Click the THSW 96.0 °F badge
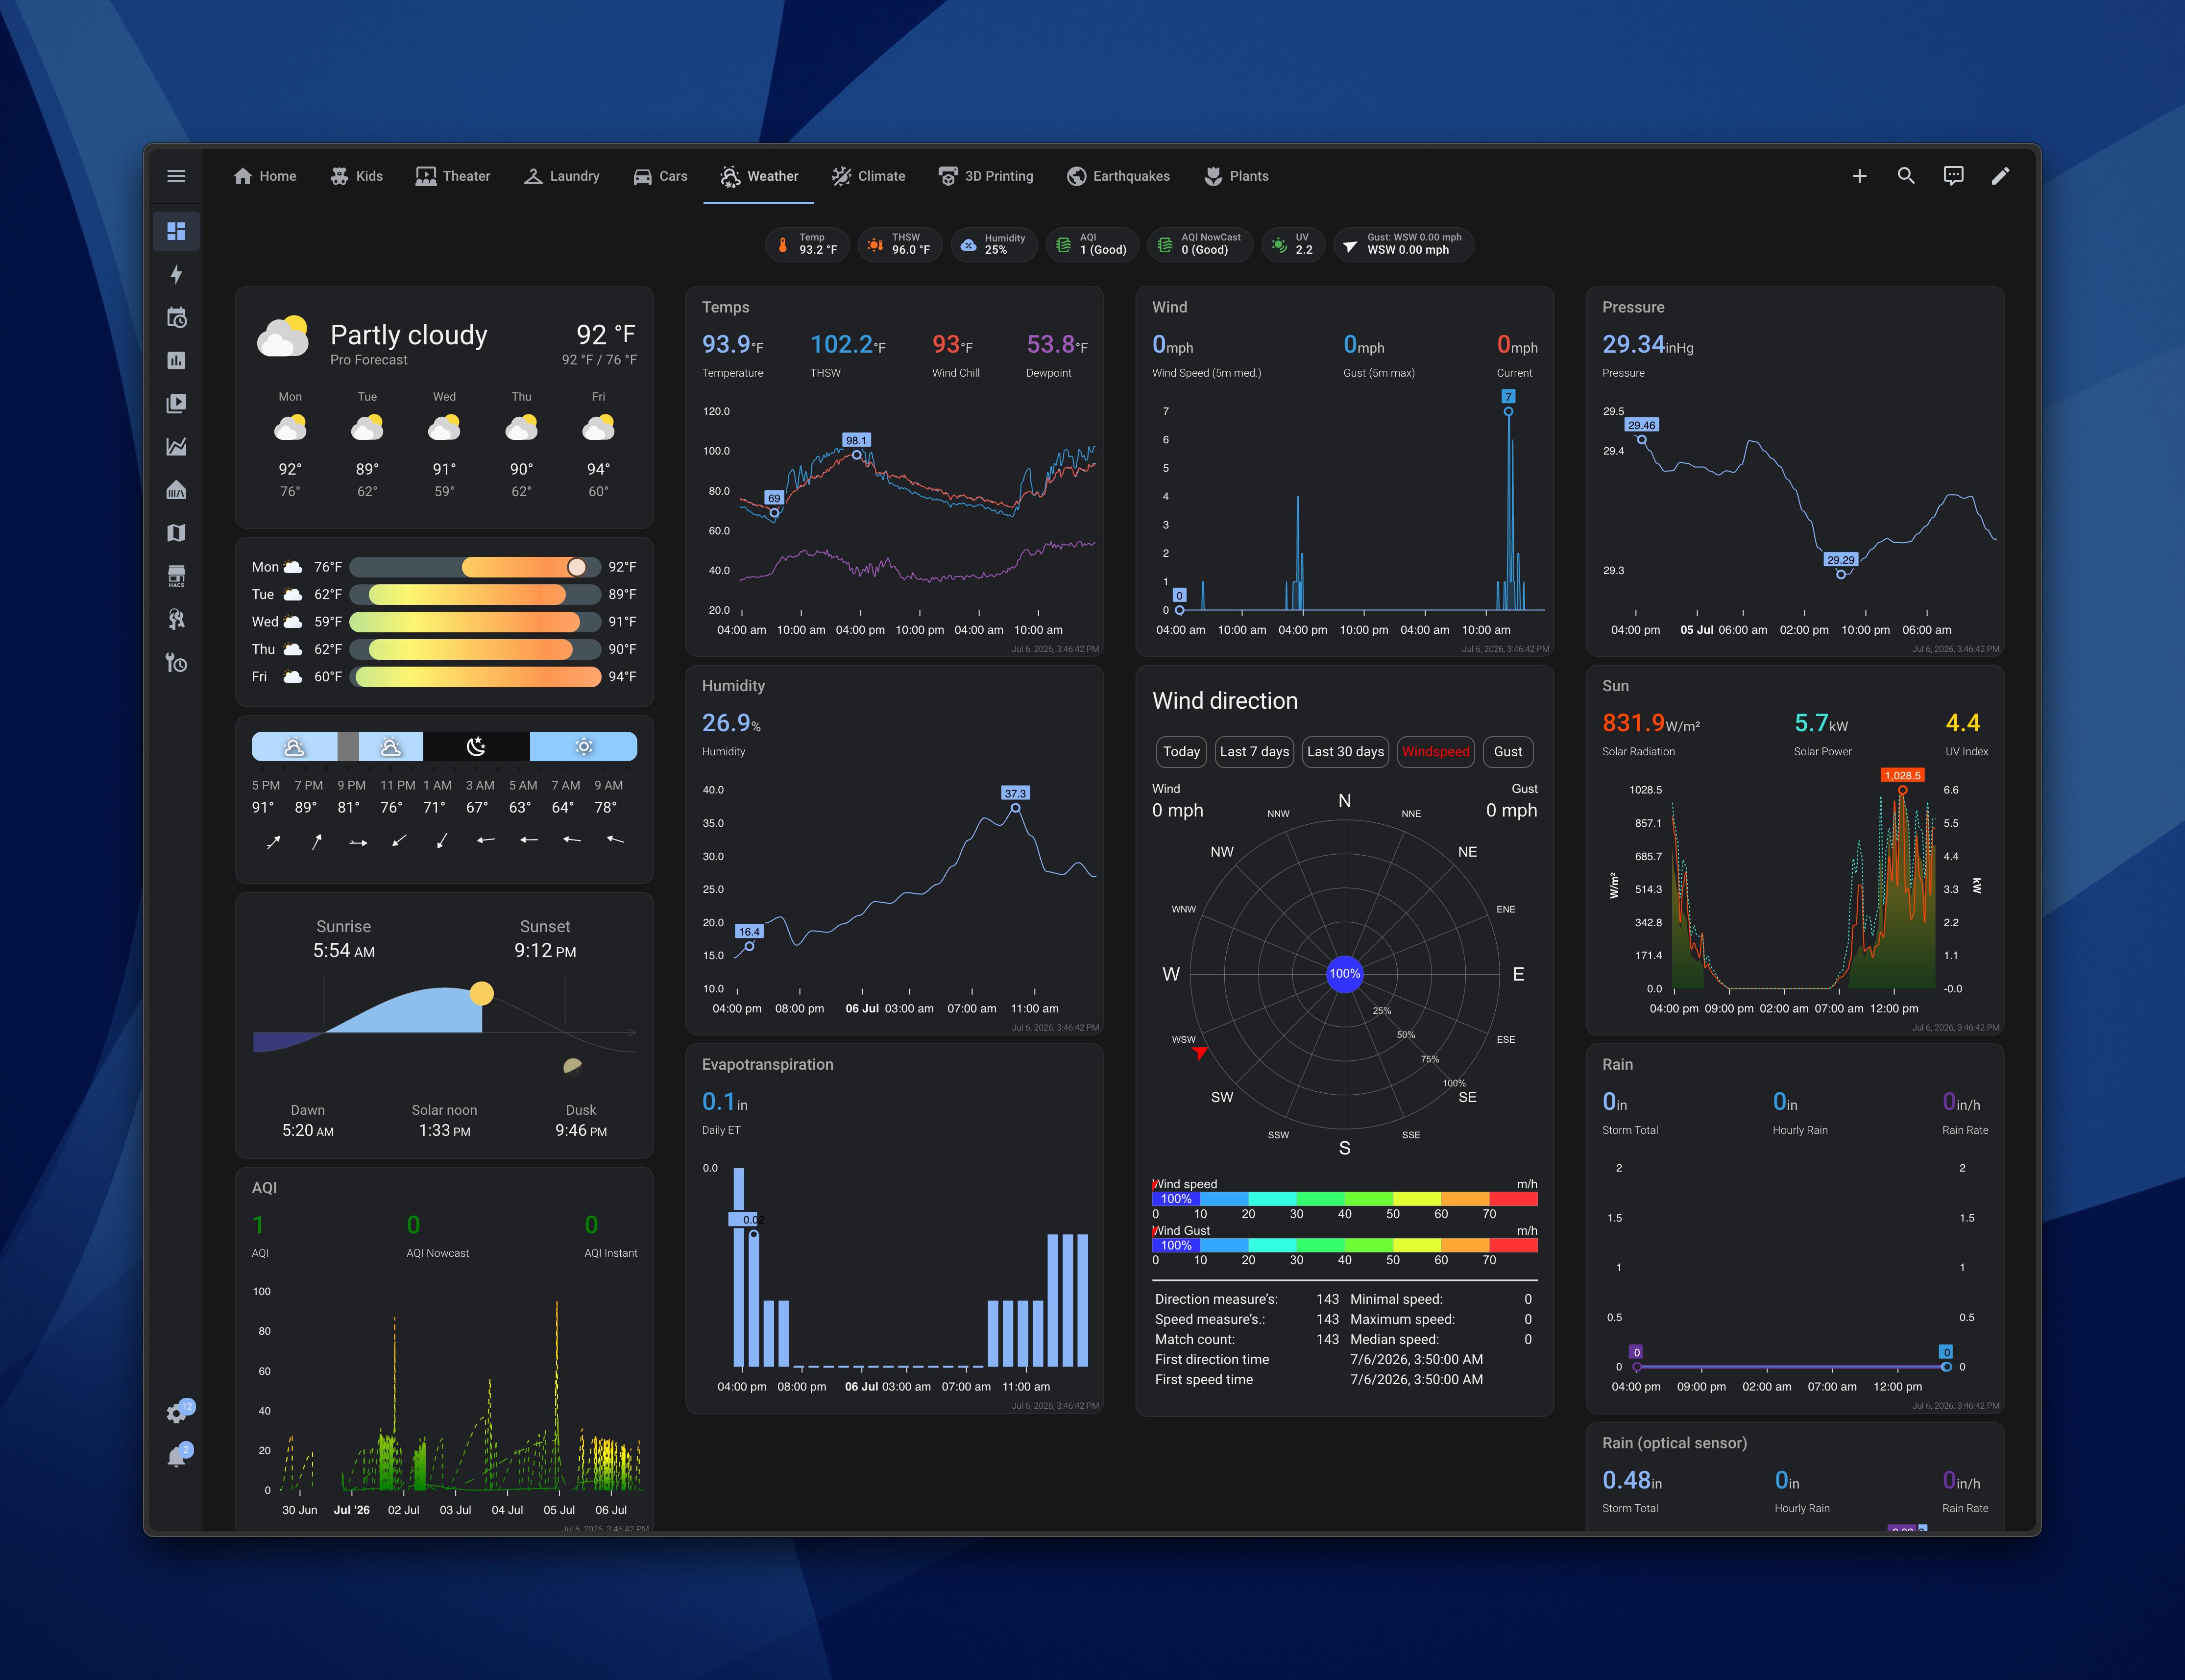 [x=900, y=244]
